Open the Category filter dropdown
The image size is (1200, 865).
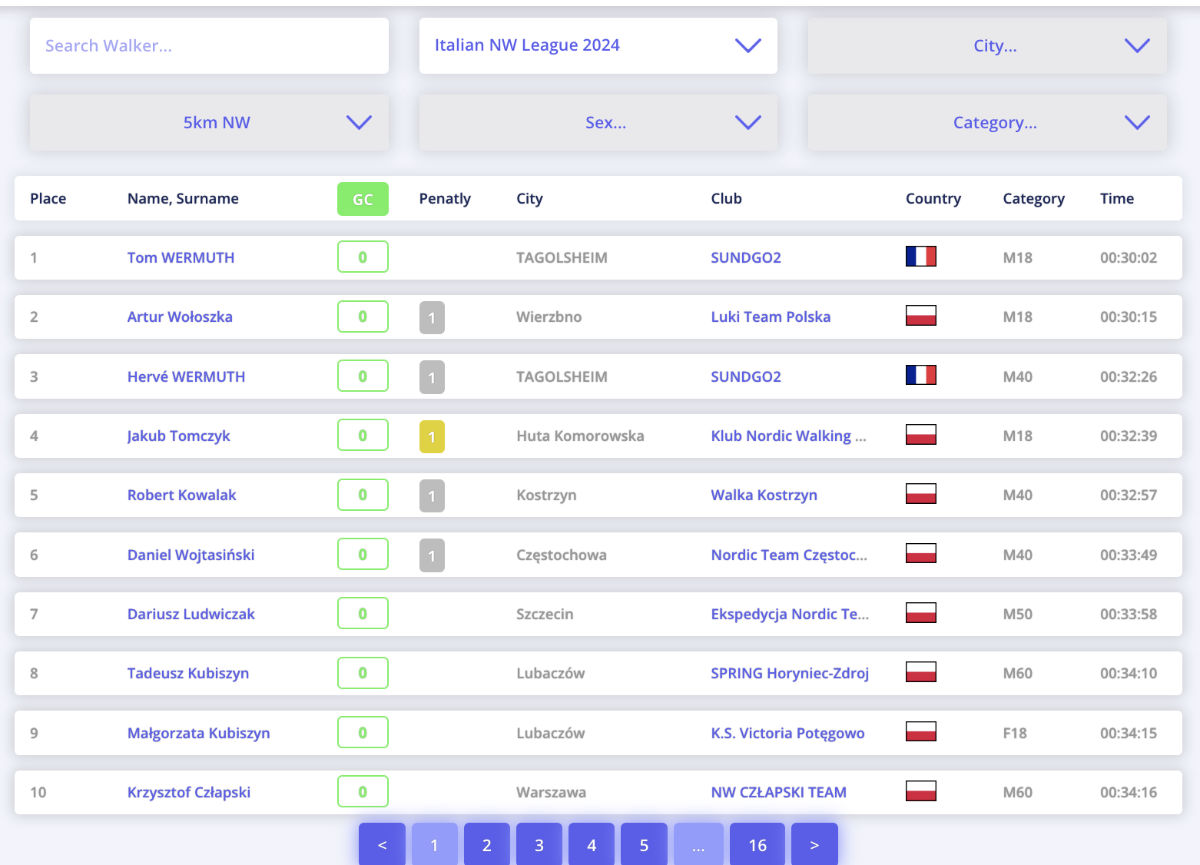coord(987,123)
